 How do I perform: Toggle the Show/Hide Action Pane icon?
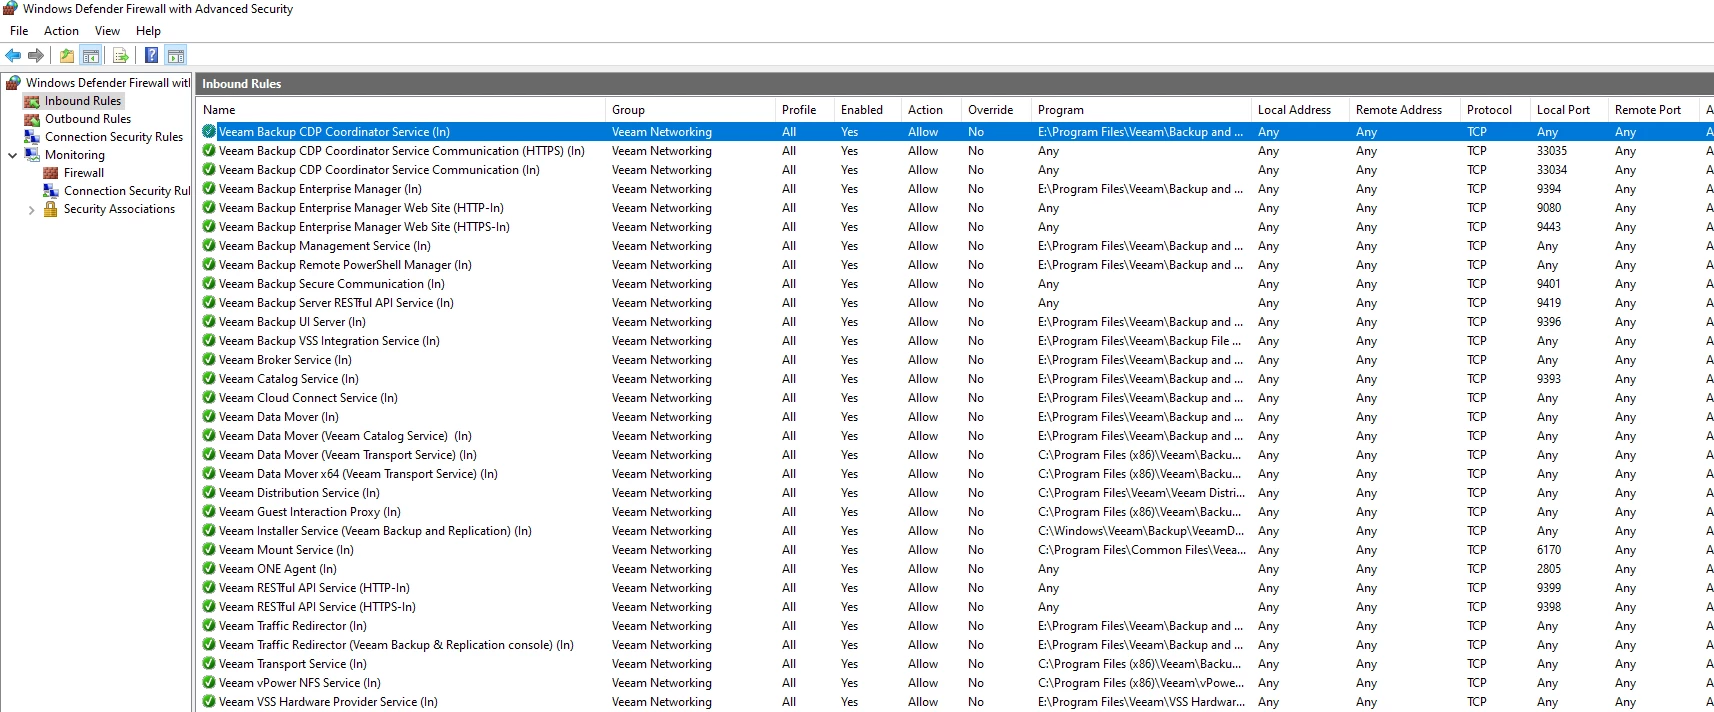coord(176,56)
